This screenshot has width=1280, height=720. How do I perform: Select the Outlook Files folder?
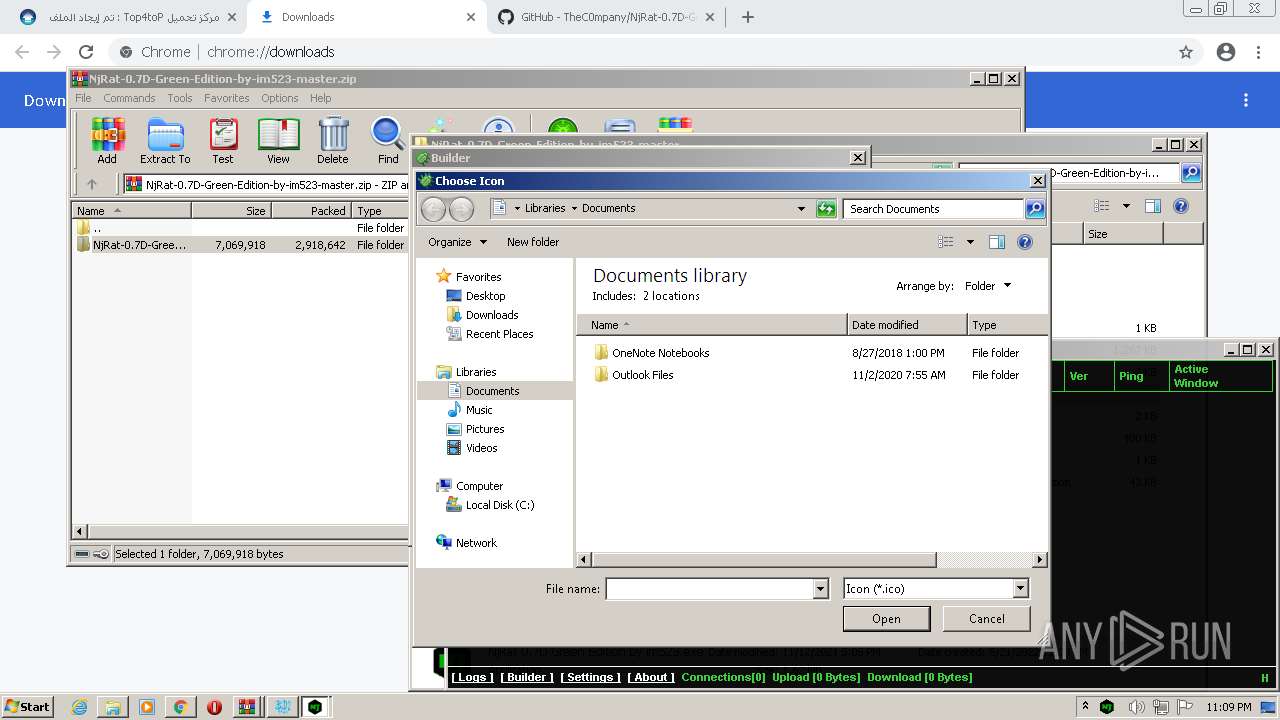642,375
